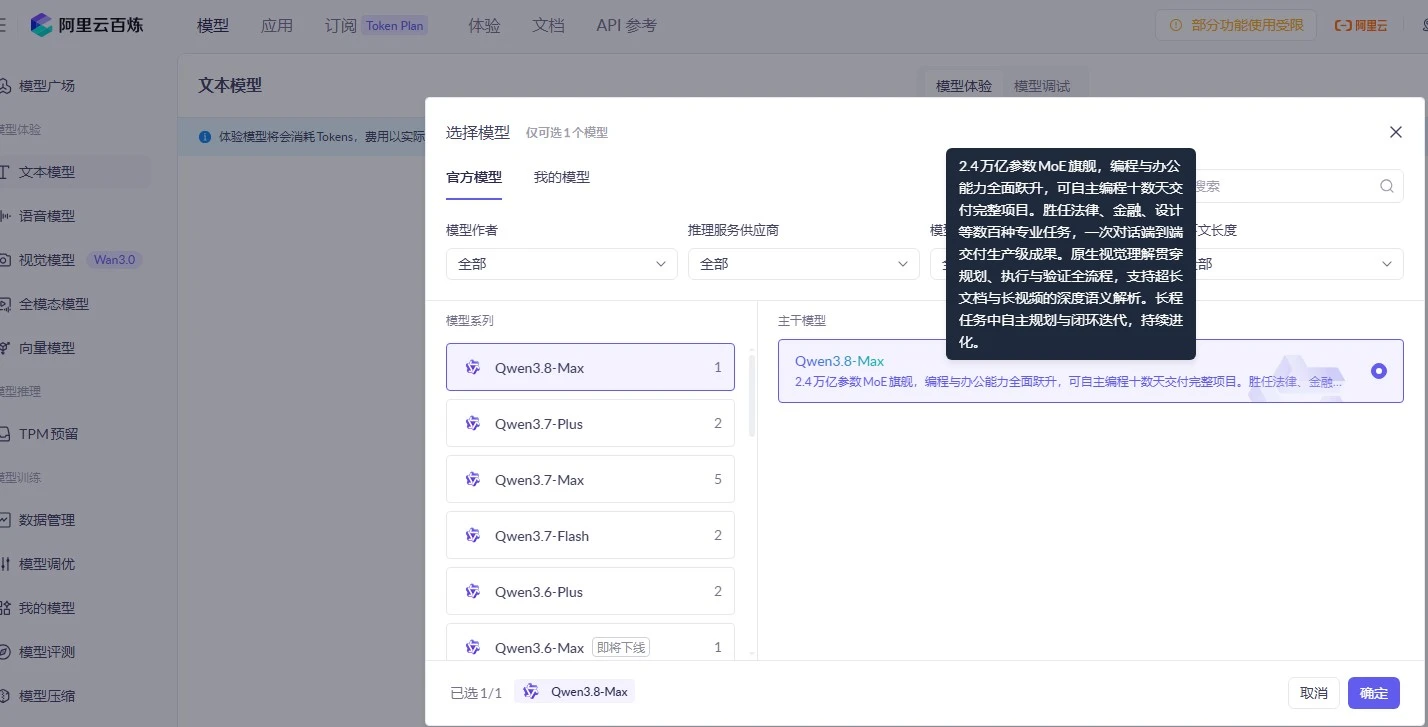1428x727 pixels.
Task: Open 全模态模型 via its sidebar icon
Action: point(5,304)
